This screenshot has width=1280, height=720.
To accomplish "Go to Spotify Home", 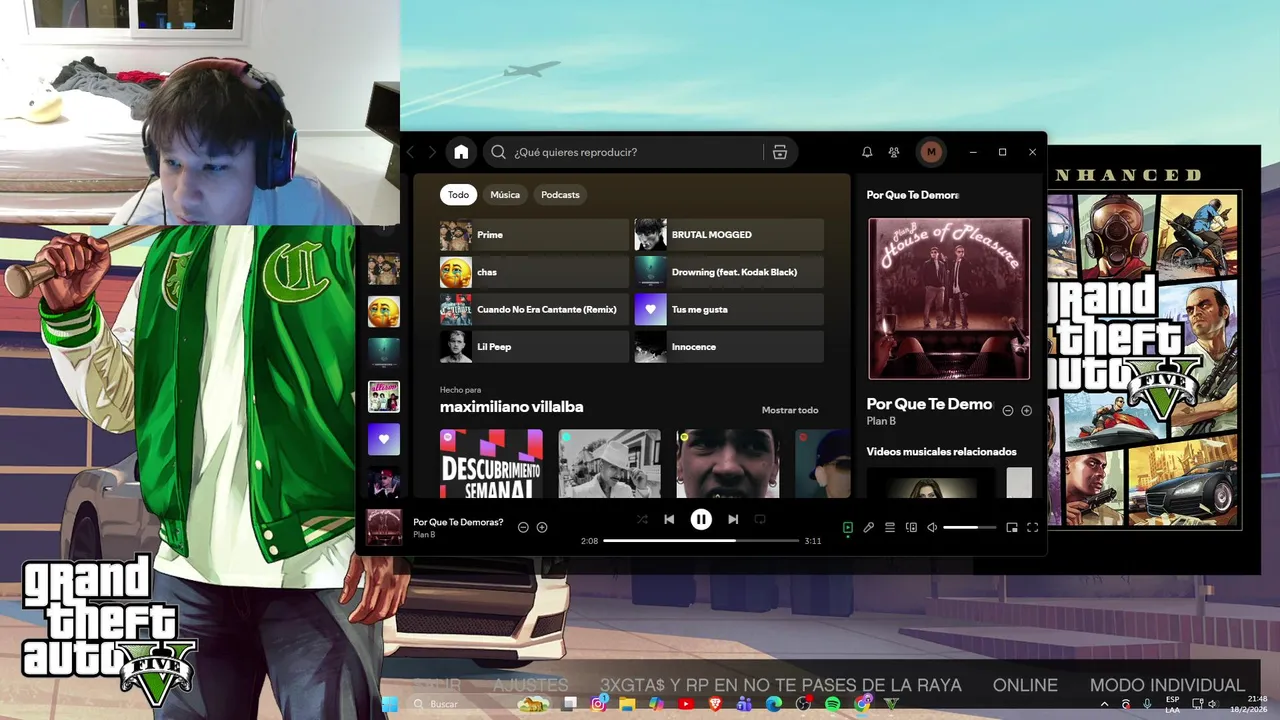I will point(460,152).
